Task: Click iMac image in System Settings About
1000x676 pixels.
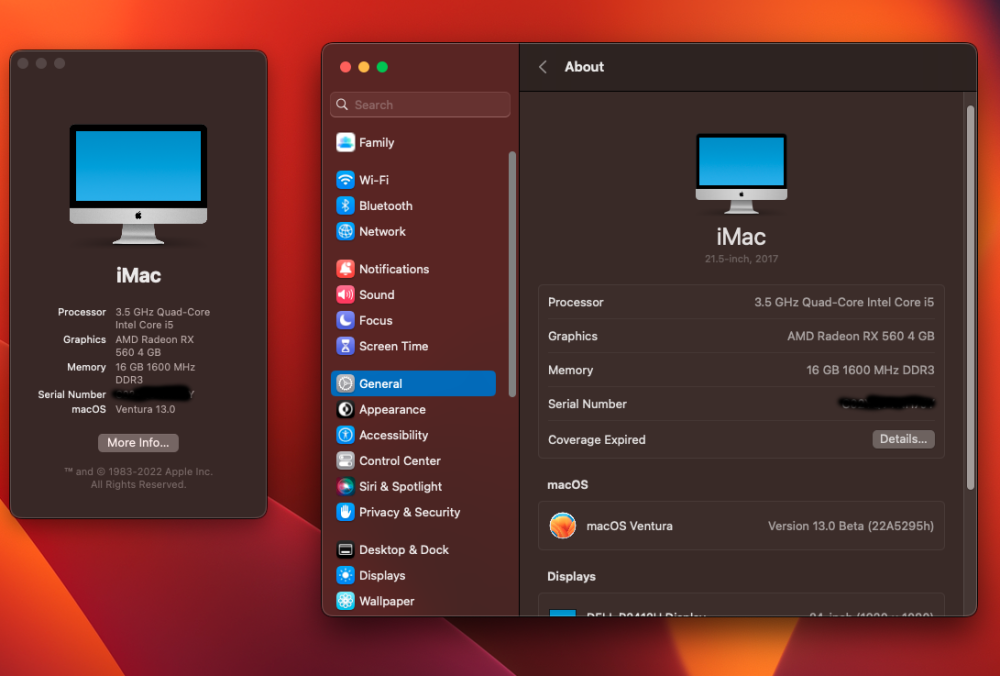Action: [x=741, y=173]
